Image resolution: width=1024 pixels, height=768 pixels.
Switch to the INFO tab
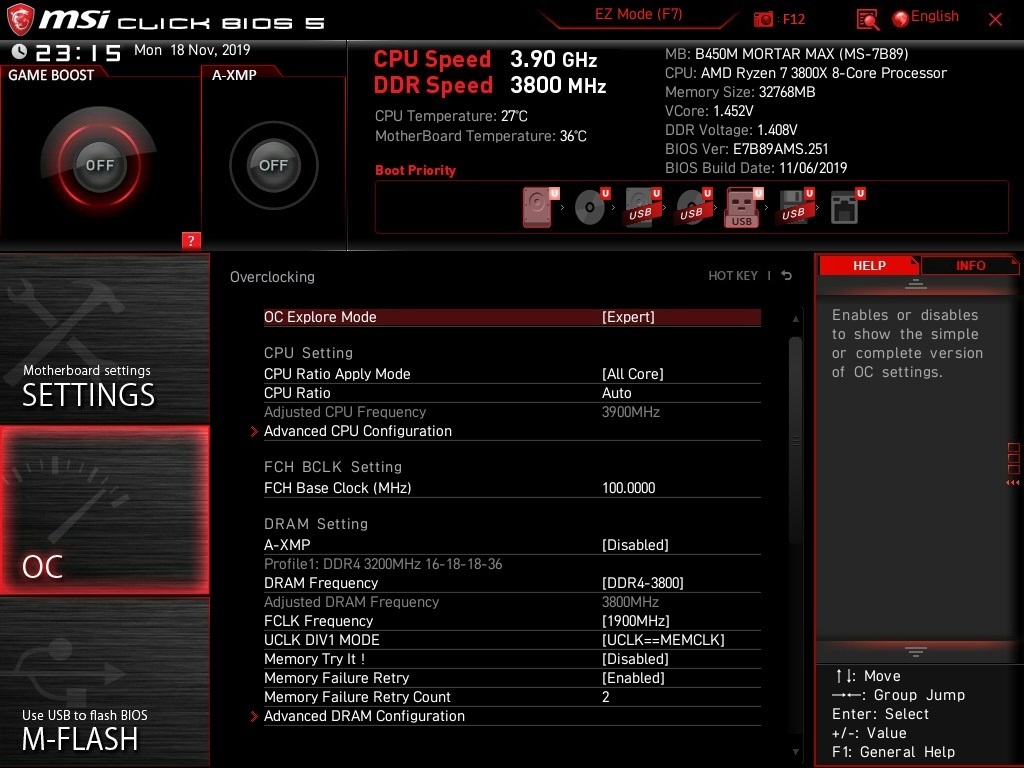tap(970, 265)
